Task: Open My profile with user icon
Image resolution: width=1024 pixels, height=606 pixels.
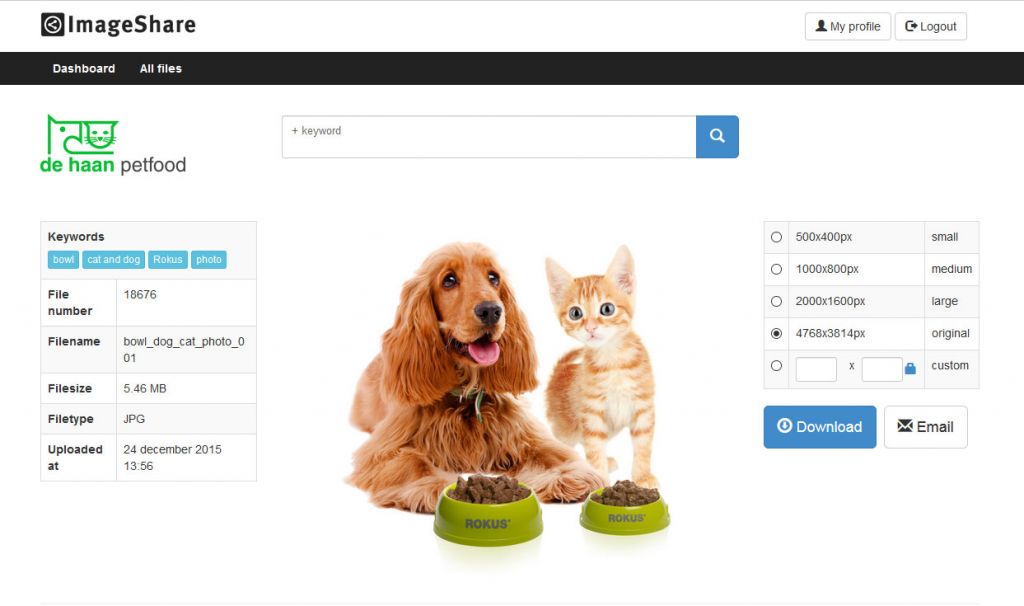Action: pyautogui.click(x=848, y=27)
